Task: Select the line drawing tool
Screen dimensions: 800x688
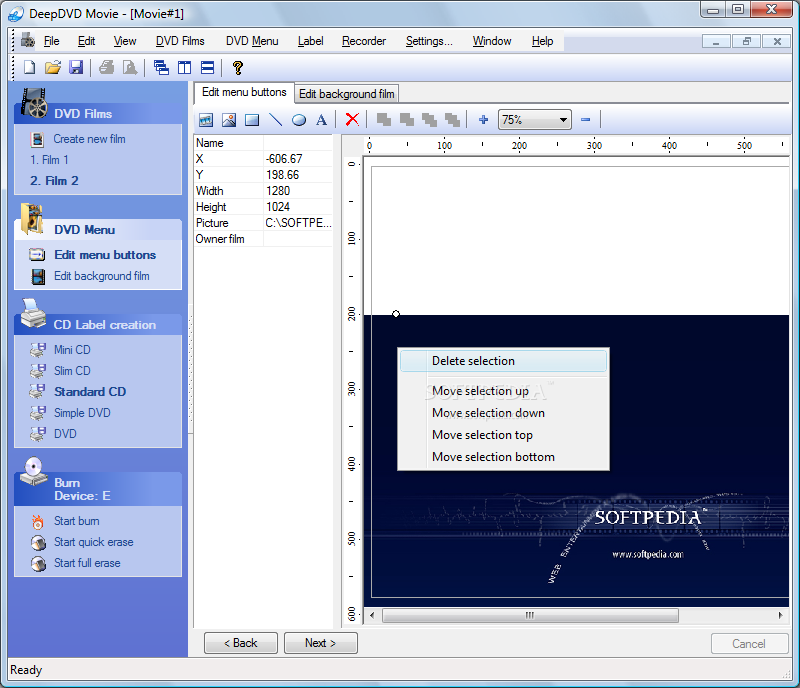Action: point(275,120)
